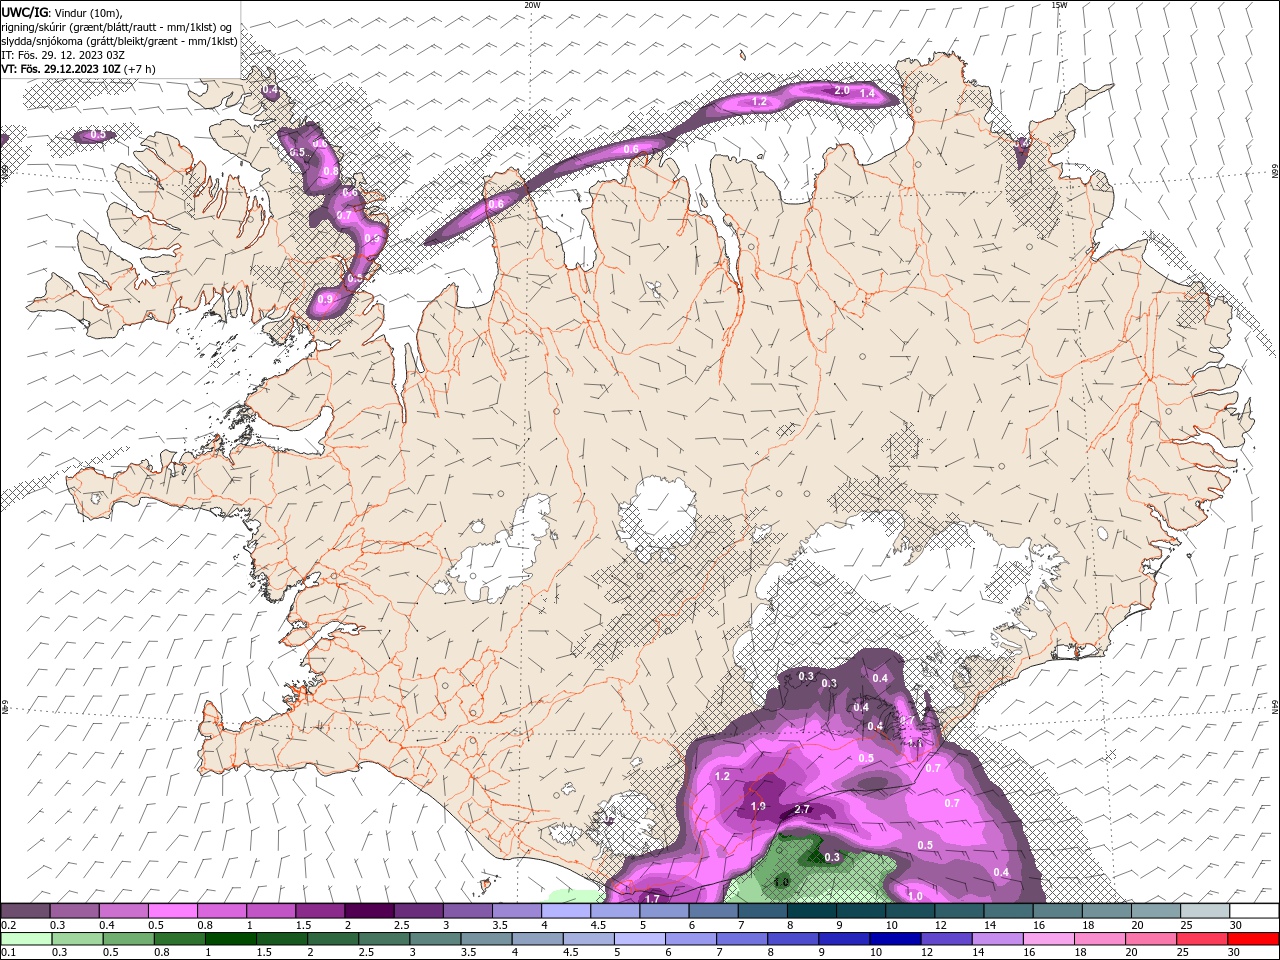This screenshot has height=960, width=1280.
Task: Click the bright pink 0.5 swatch in top legend row
Action: [172, 911]
